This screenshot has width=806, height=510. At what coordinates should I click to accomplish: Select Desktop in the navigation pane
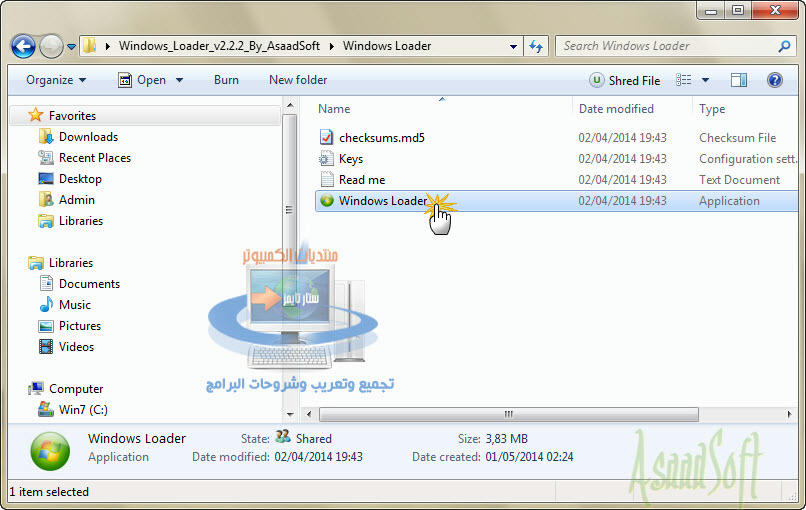(x=80, y=179)
